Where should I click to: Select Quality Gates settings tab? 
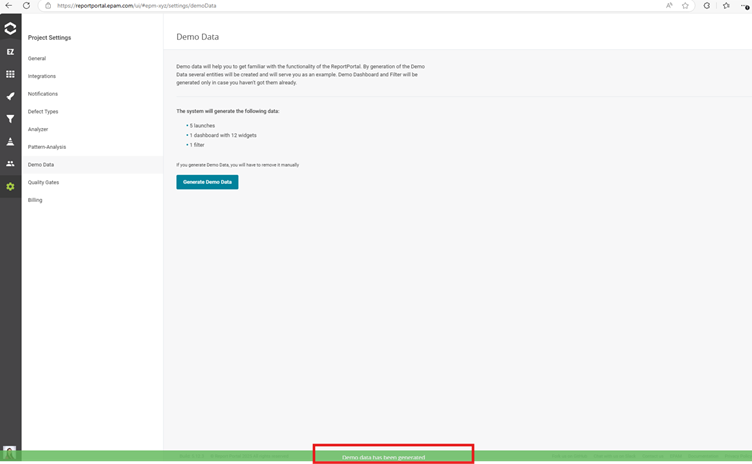pyautogui.click(x=43, y=182)
